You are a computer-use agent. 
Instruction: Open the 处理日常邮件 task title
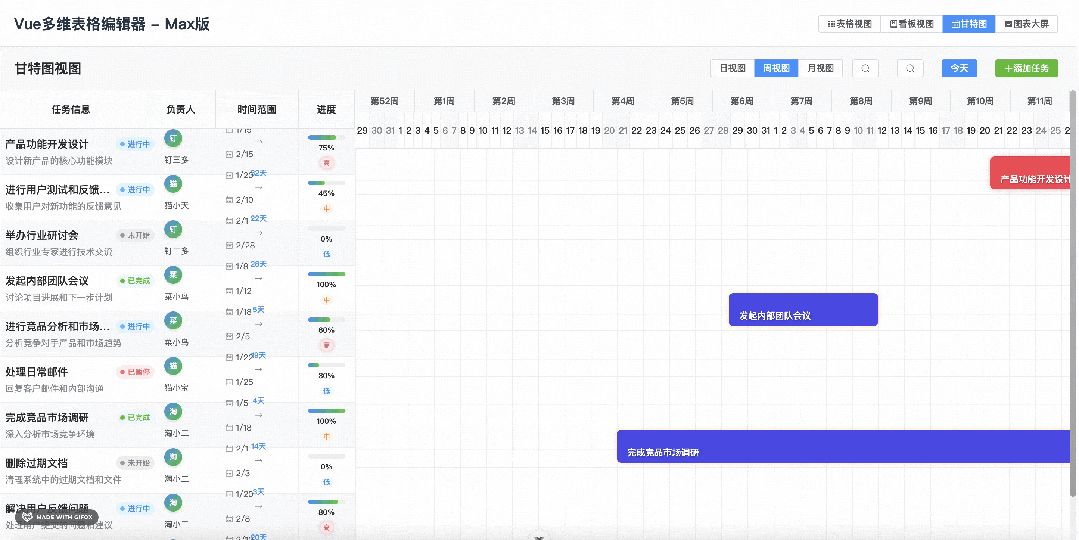(x=37, y=371)
